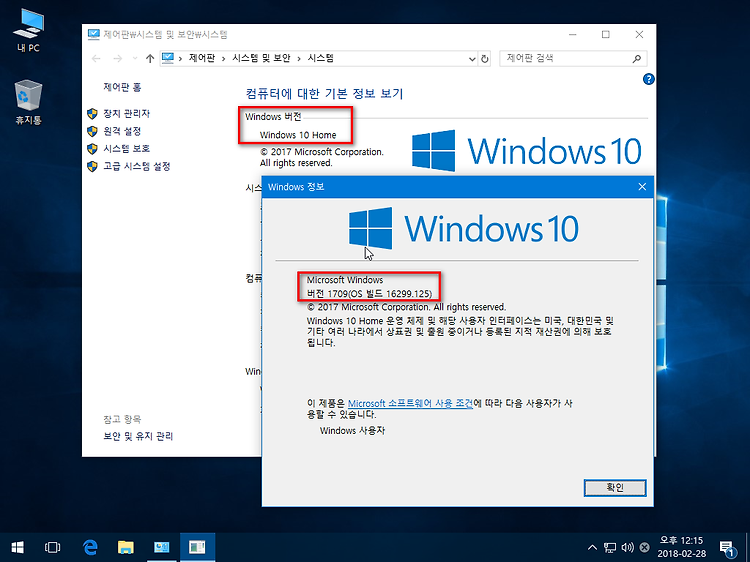Click the 확인 button in Windows 정보
The width and height of the screenshot is (750, 562).
click(x=615, y=488)
